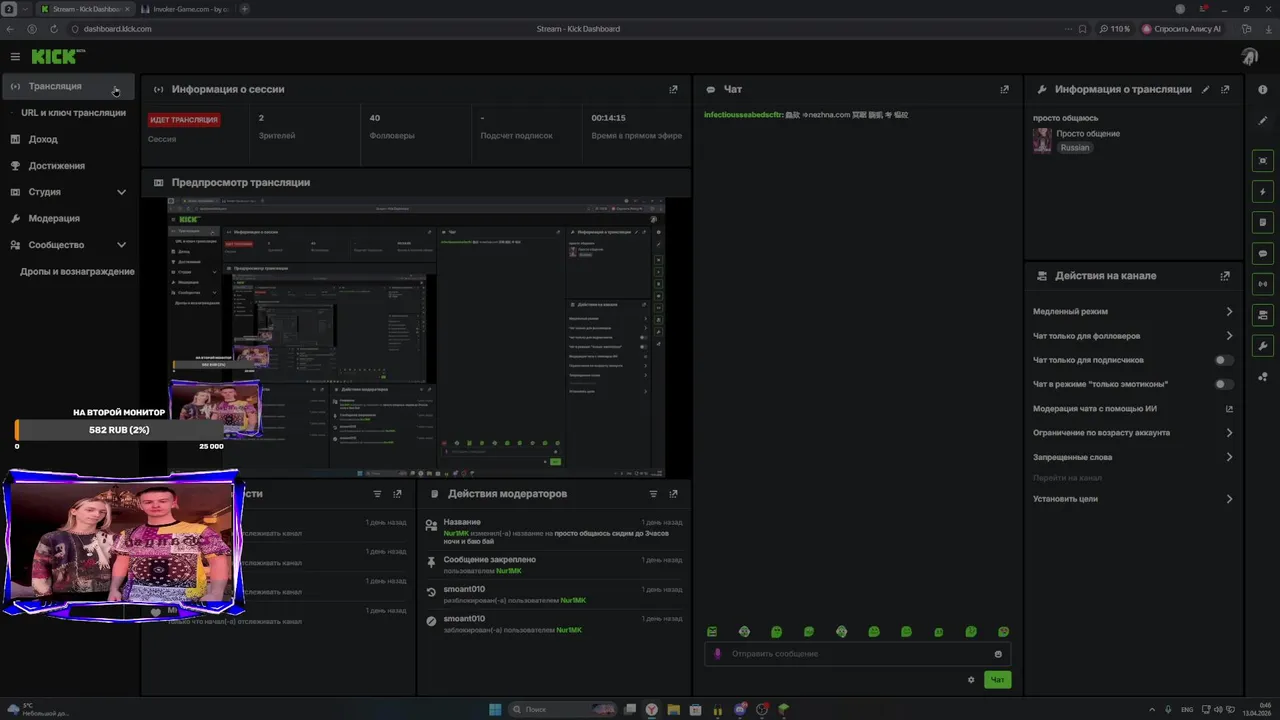Click the pencil icon in right sidebar
Image resolution: width=1280 pixels, height=720 pixels.
(1263, 120)
